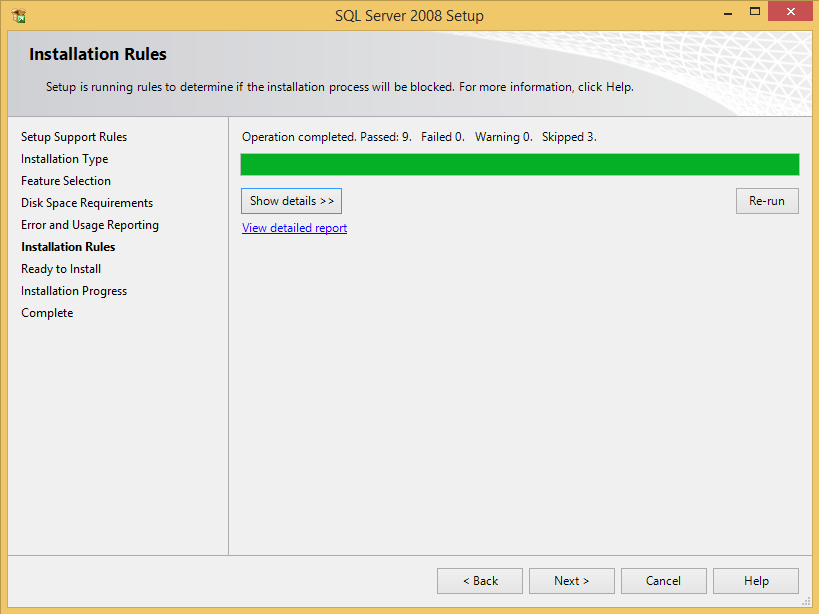Click the 'Installation Rules' page heading
This screenshot has width=819, height=614.
pyautogui.click(x=98, y=54)
